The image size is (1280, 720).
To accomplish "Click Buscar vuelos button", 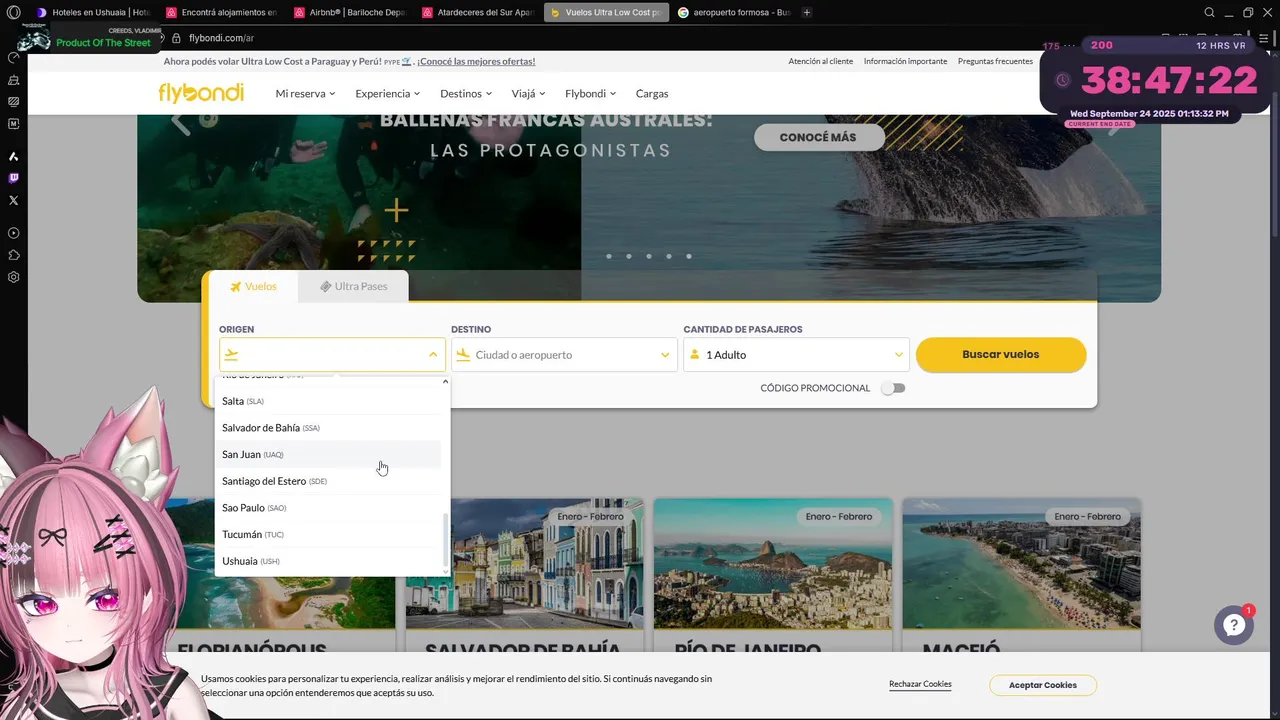I will [1001, 354].
